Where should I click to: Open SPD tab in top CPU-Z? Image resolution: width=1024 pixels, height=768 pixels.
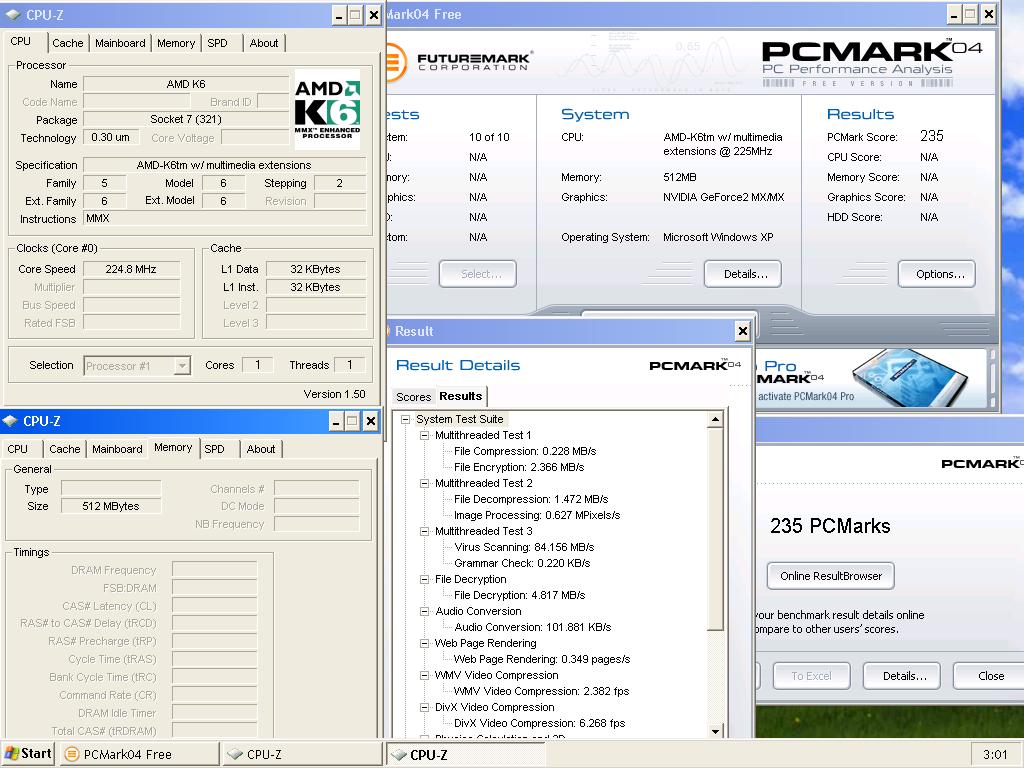(217, 43)
